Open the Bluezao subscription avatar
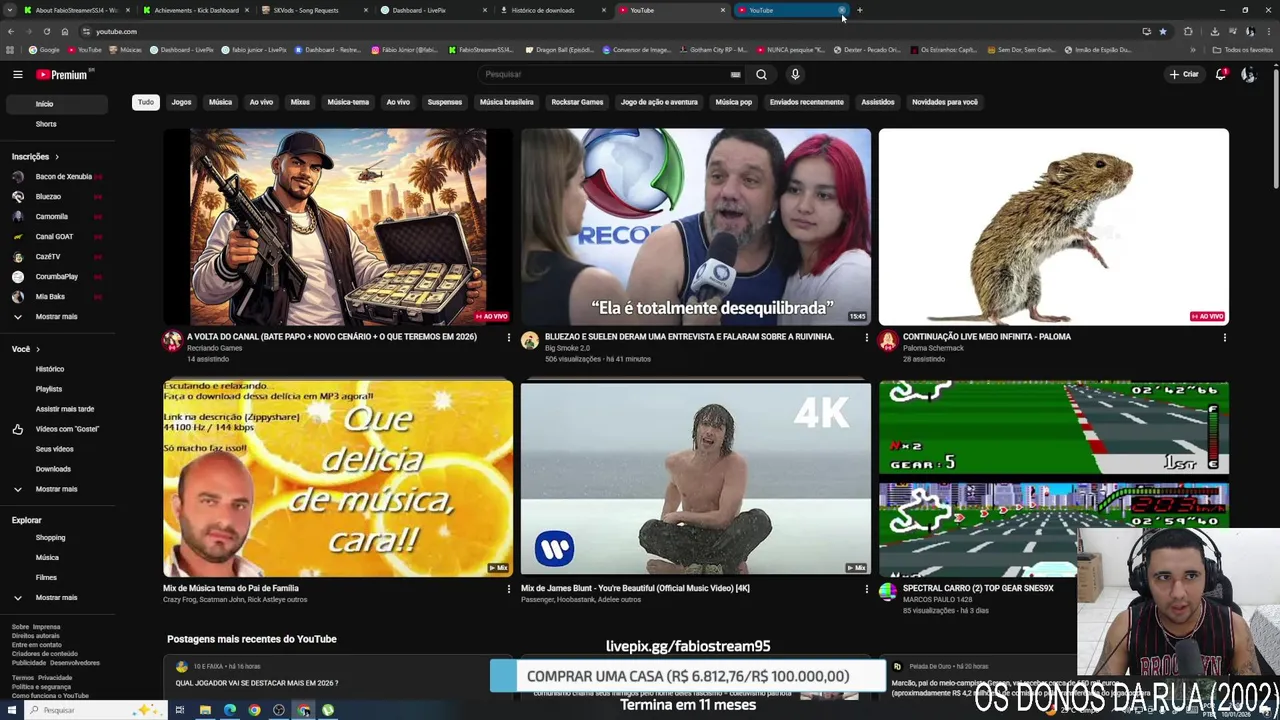This screenshot has width=1280, height=720. (x=18, y=196)
